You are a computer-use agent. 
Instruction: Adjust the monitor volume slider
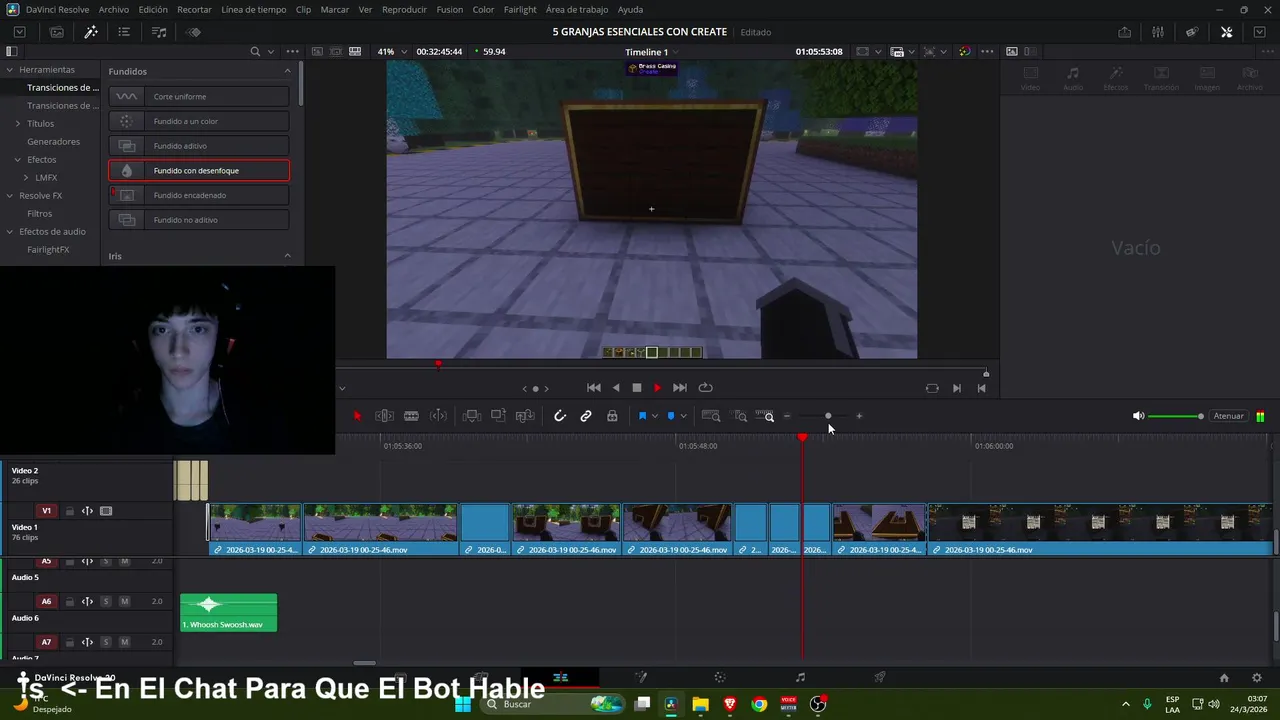pyautogui.click(x=1175, y=416)
